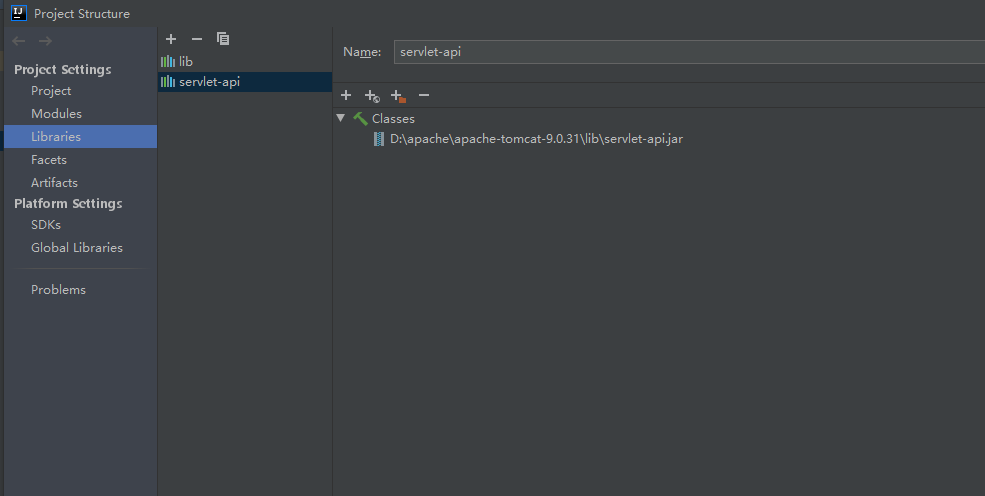Click the Project Settings heading
The width and height of the screenshot is (985, 496).
[63, 70]
